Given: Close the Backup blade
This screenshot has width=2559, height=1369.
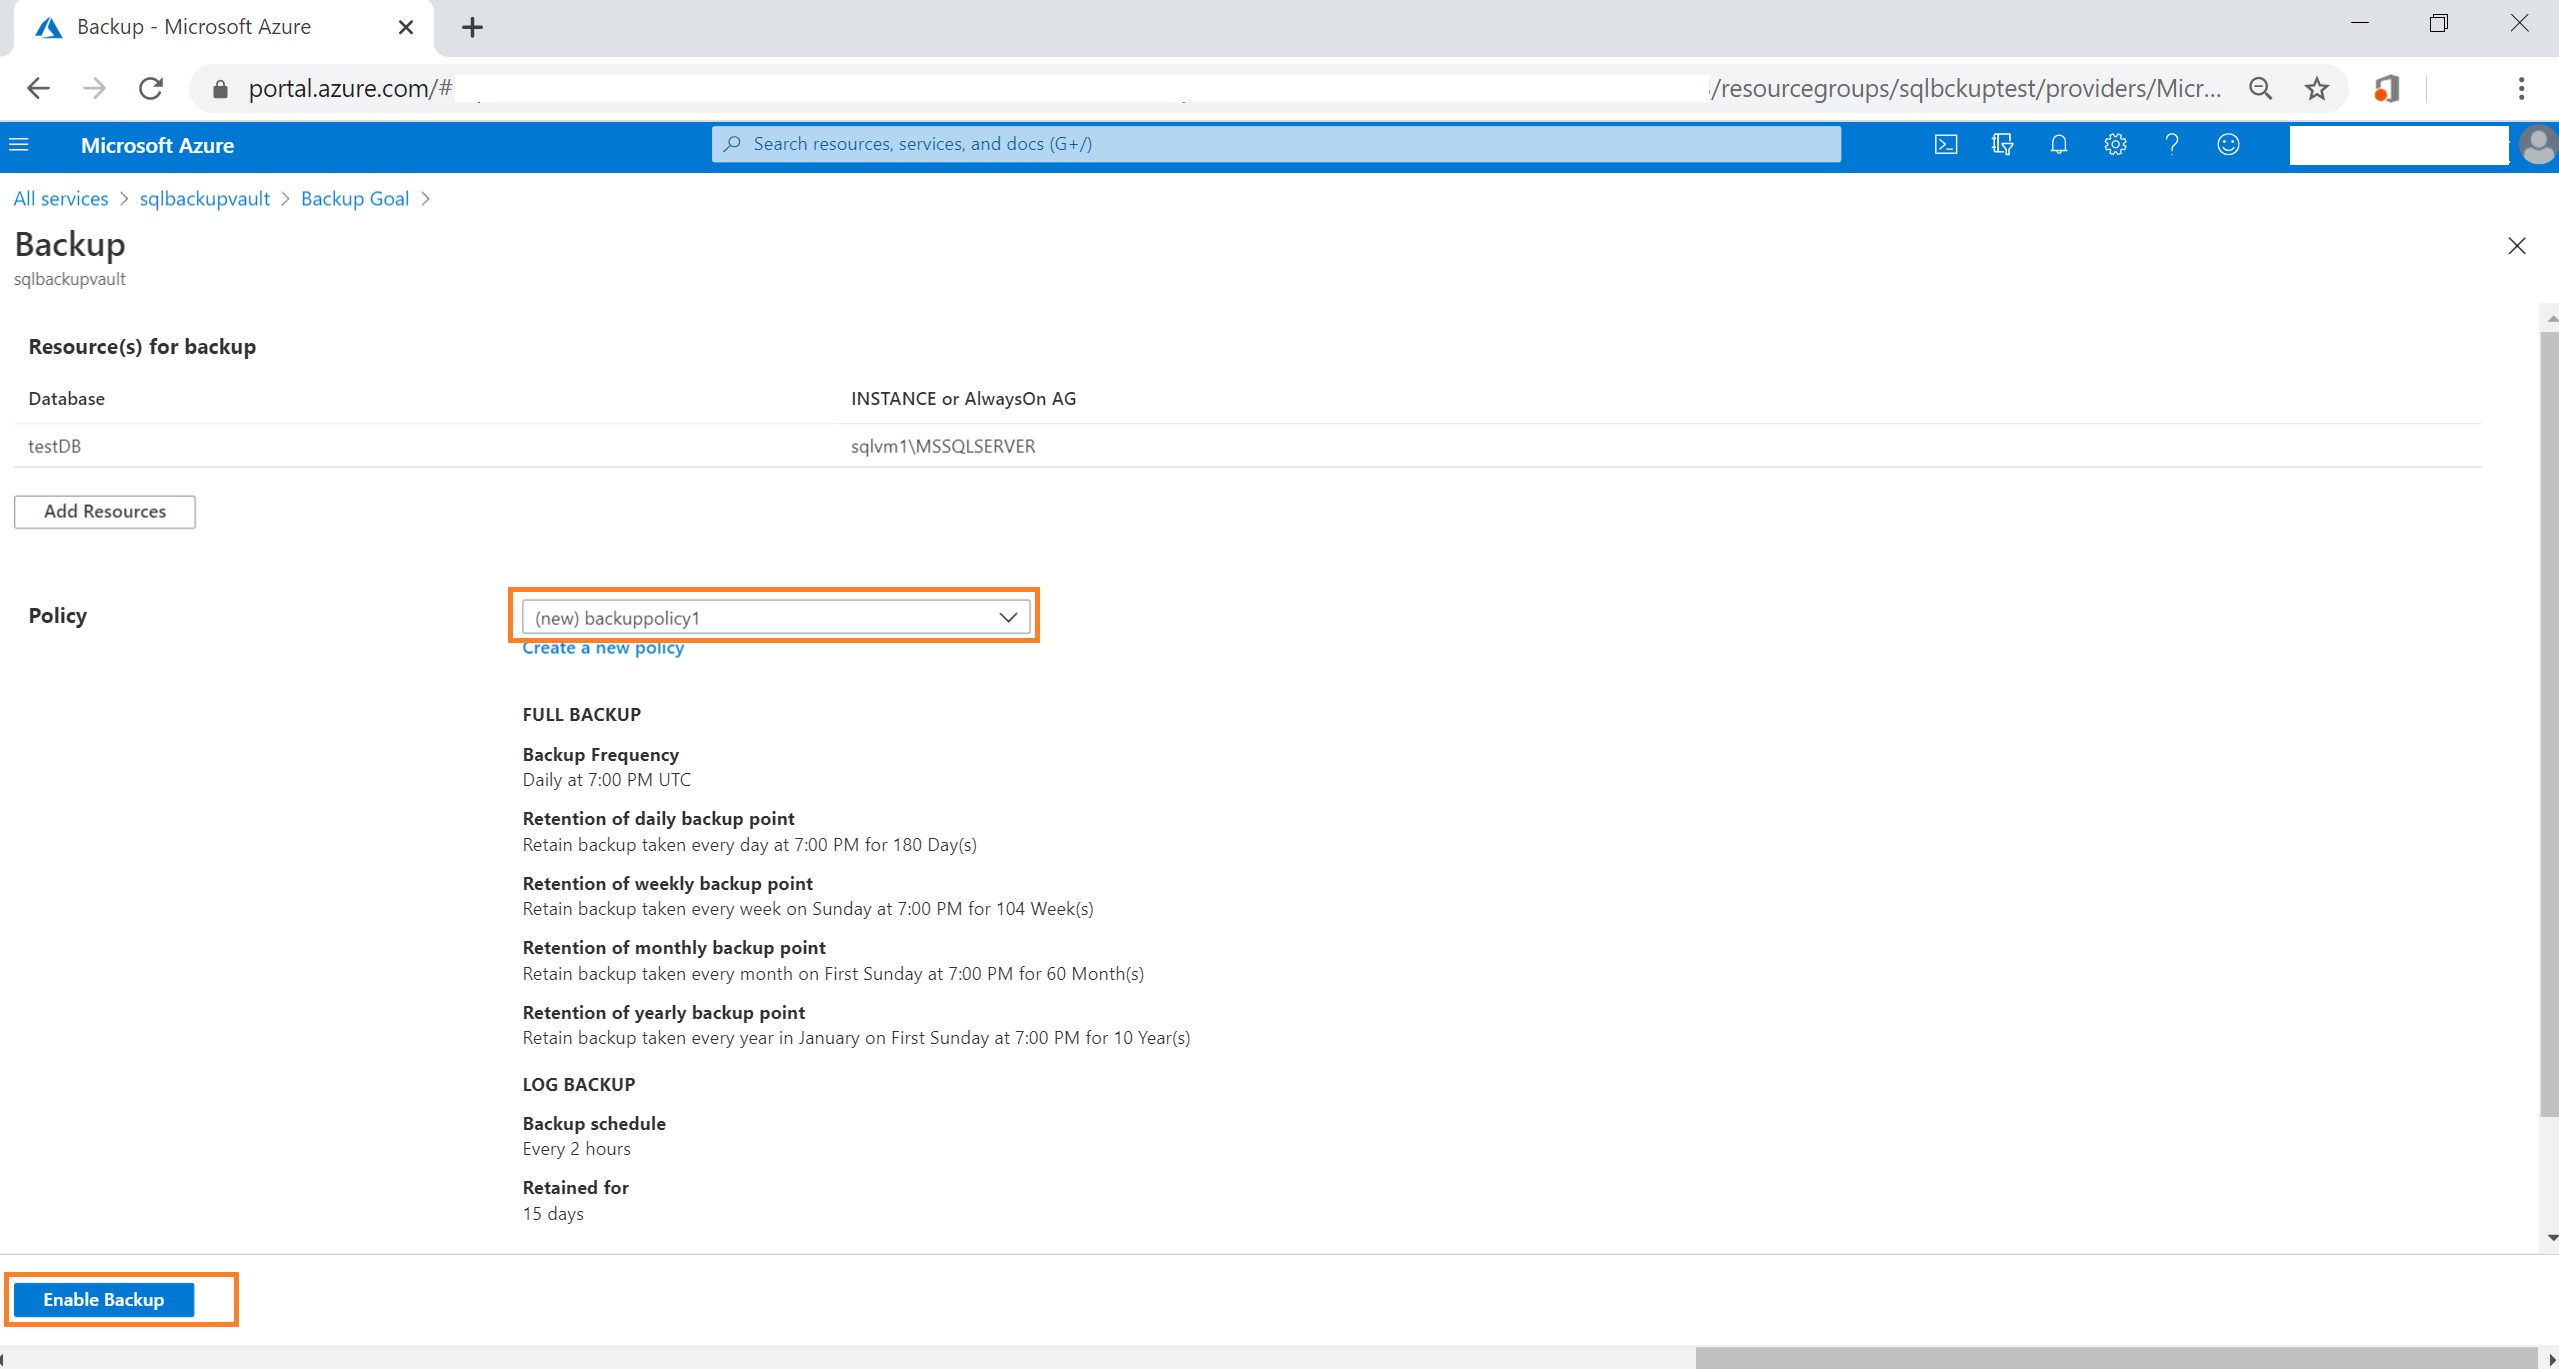Looking at the screenshot, I should pos(2516,246).
